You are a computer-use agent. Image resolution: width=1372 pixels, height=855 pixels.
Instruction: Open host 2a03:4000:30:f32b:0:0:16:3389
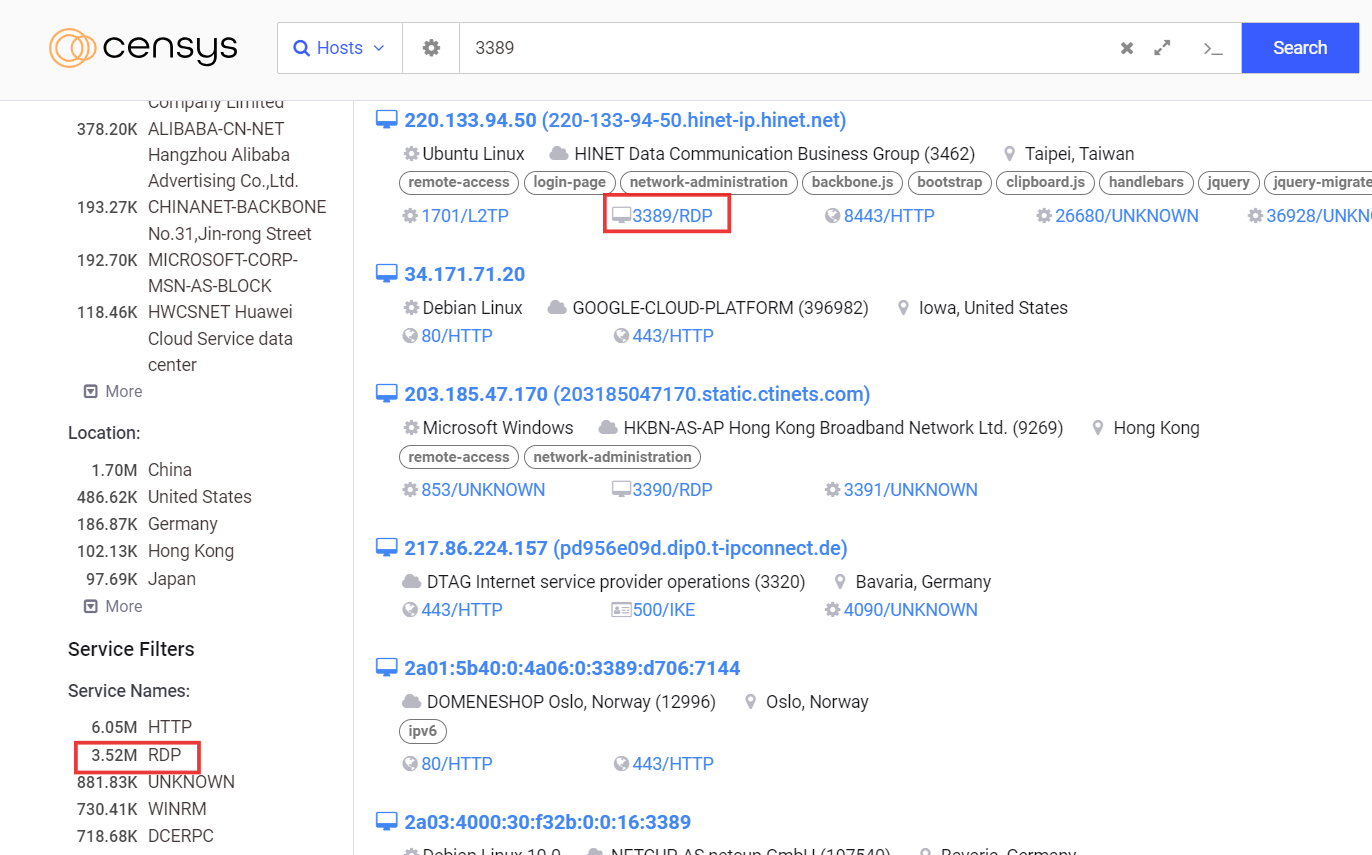(547, 822)
